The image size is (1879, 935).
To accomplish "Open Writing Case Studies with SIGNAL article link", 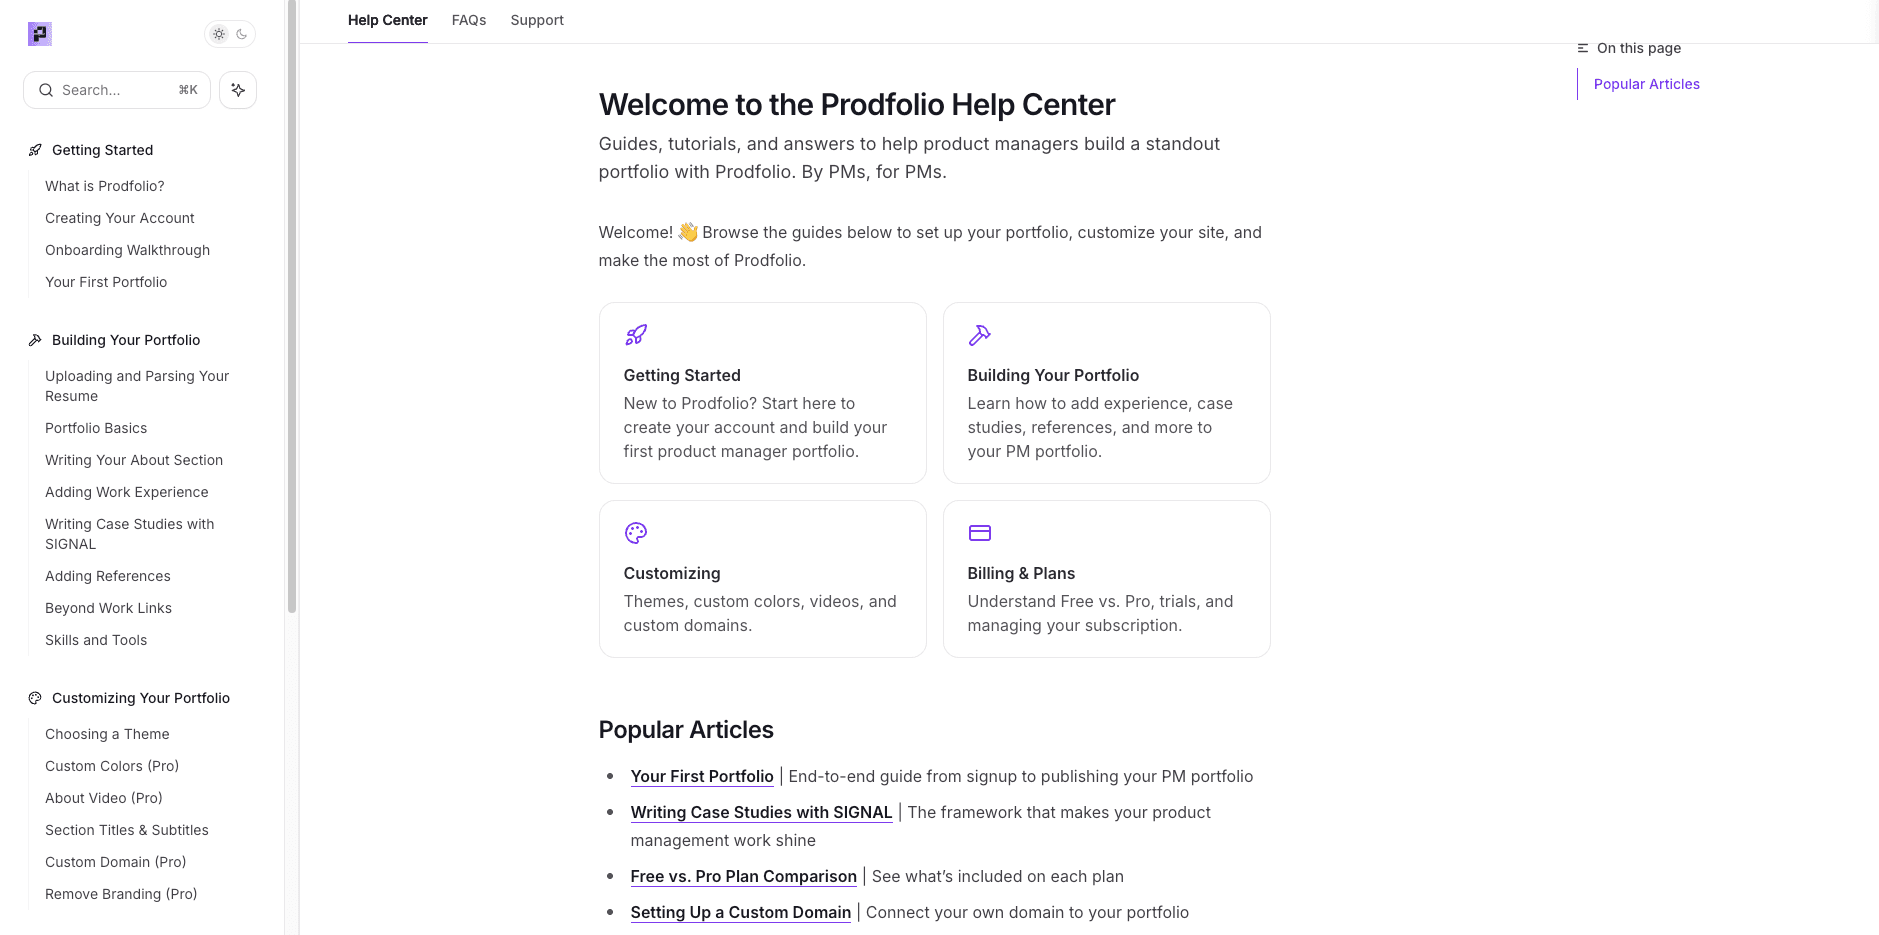I will coord(761,812).
